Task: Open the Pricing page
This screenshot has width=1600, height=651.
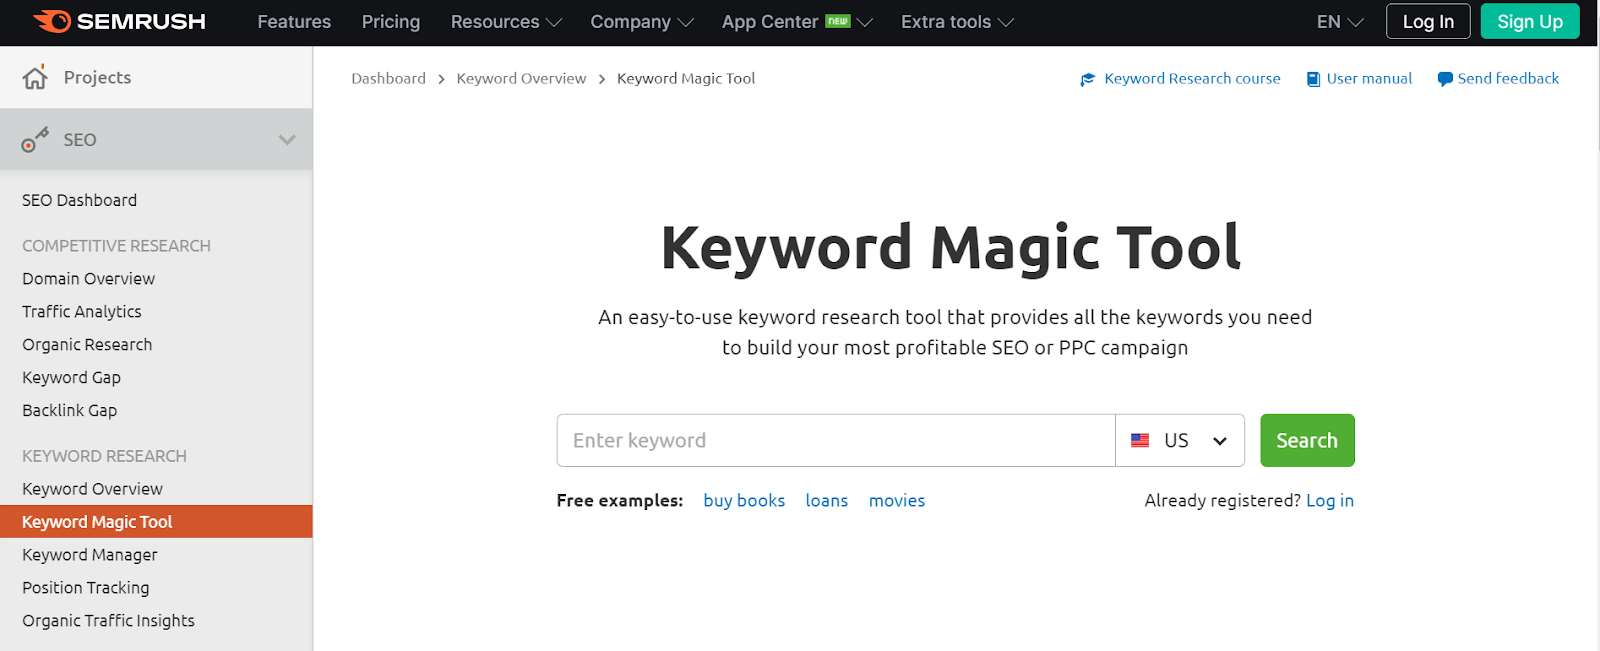Action: (x=391, y=22)
